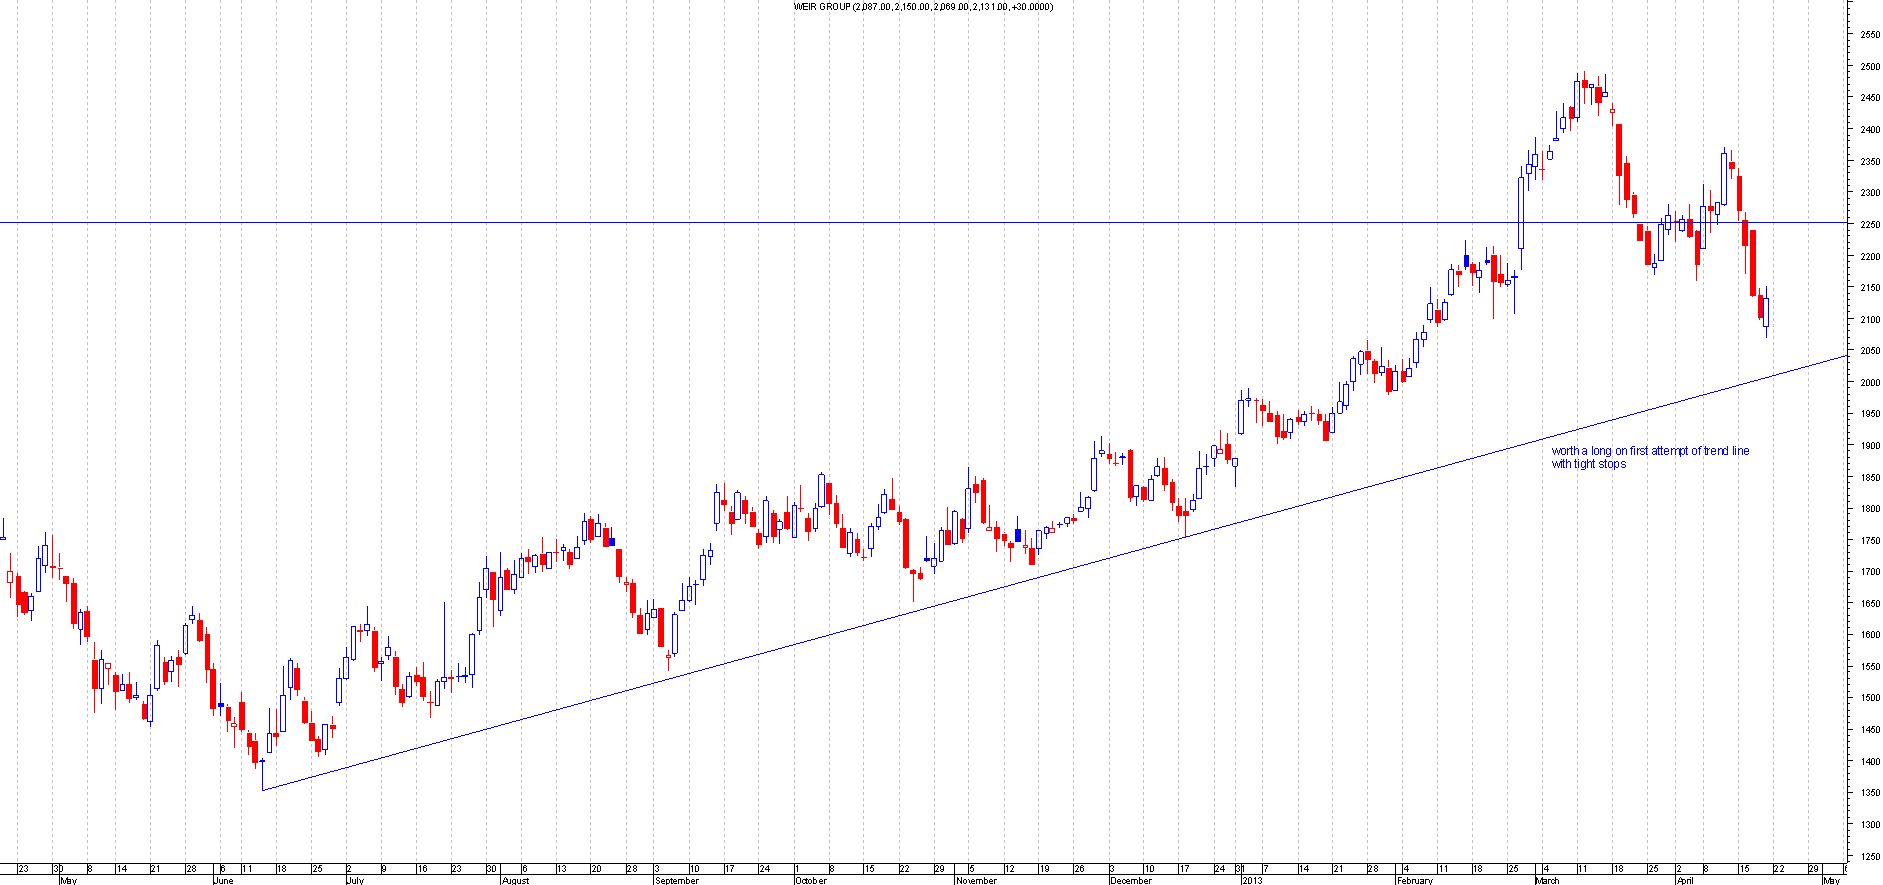Click the WEIR GROUP chart title text

[922, 7]
